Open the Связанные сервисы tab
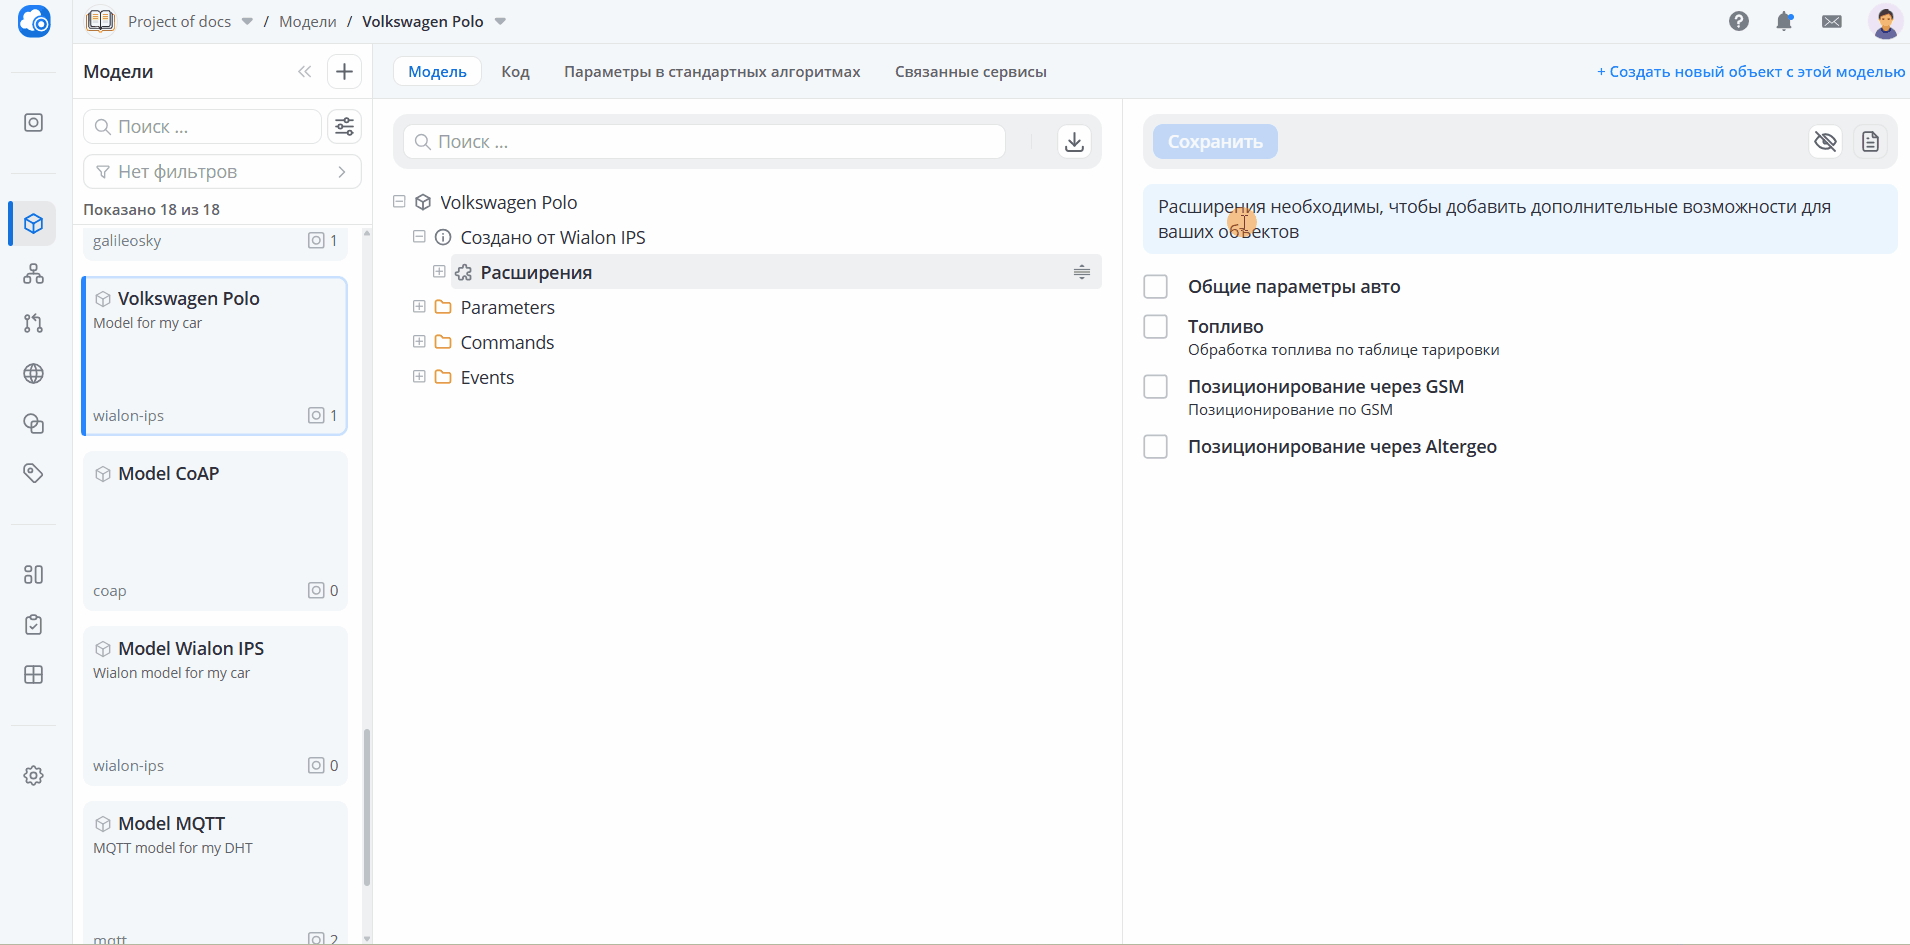Viewport: 1910px width, 945px height. [x=970, y=72]
